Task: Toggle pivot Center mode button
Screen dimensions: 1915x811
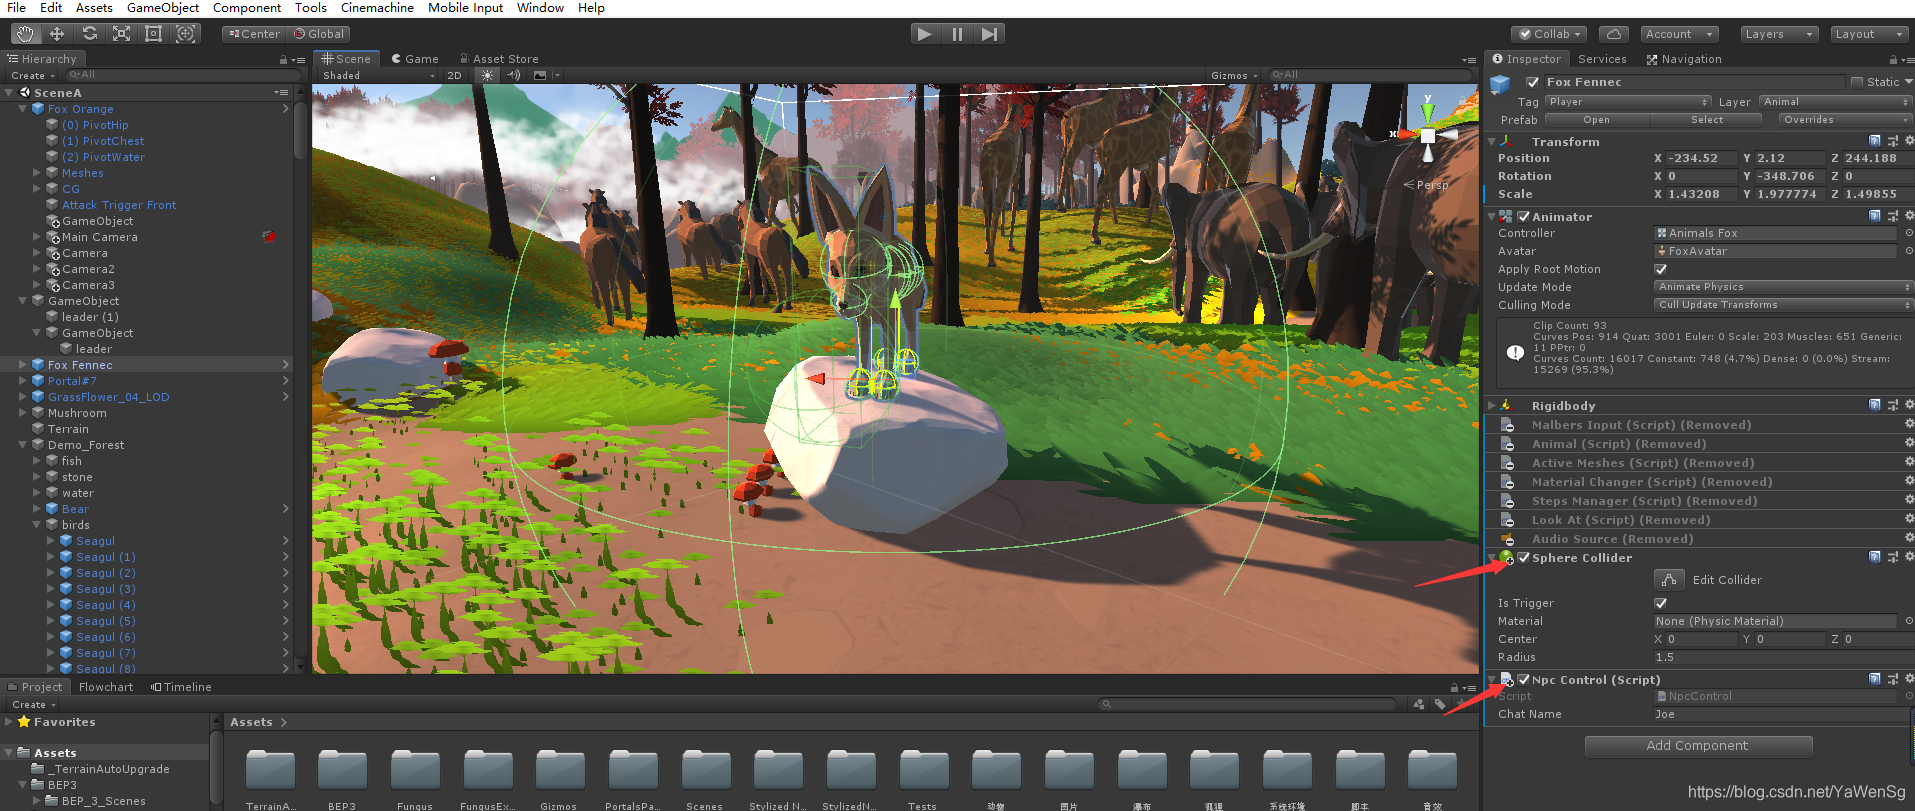Action: (x=254, y=34)
